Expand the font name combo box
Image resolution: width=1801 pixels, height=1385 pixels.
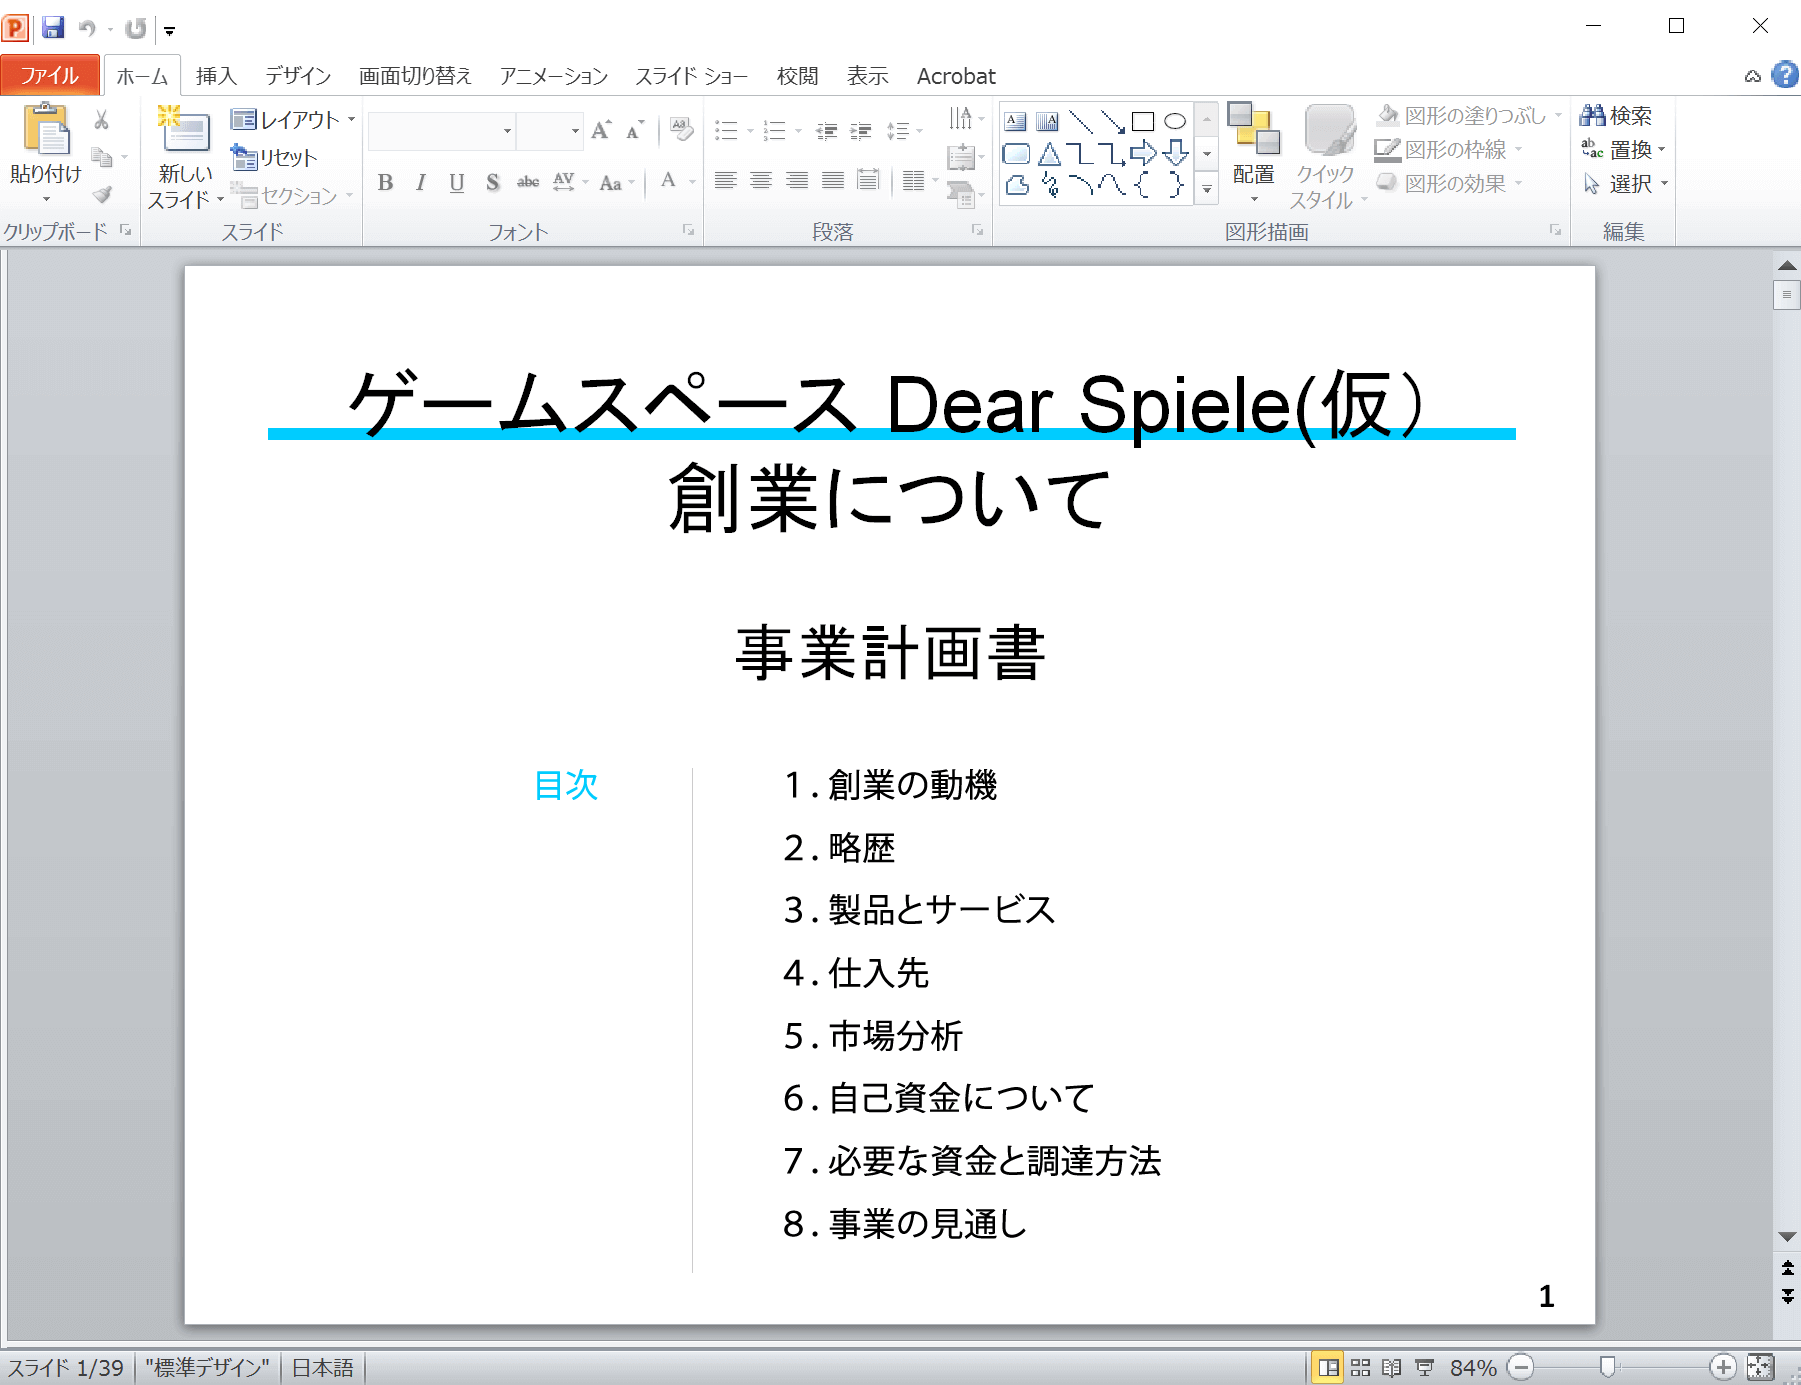(x=507, y=131)
